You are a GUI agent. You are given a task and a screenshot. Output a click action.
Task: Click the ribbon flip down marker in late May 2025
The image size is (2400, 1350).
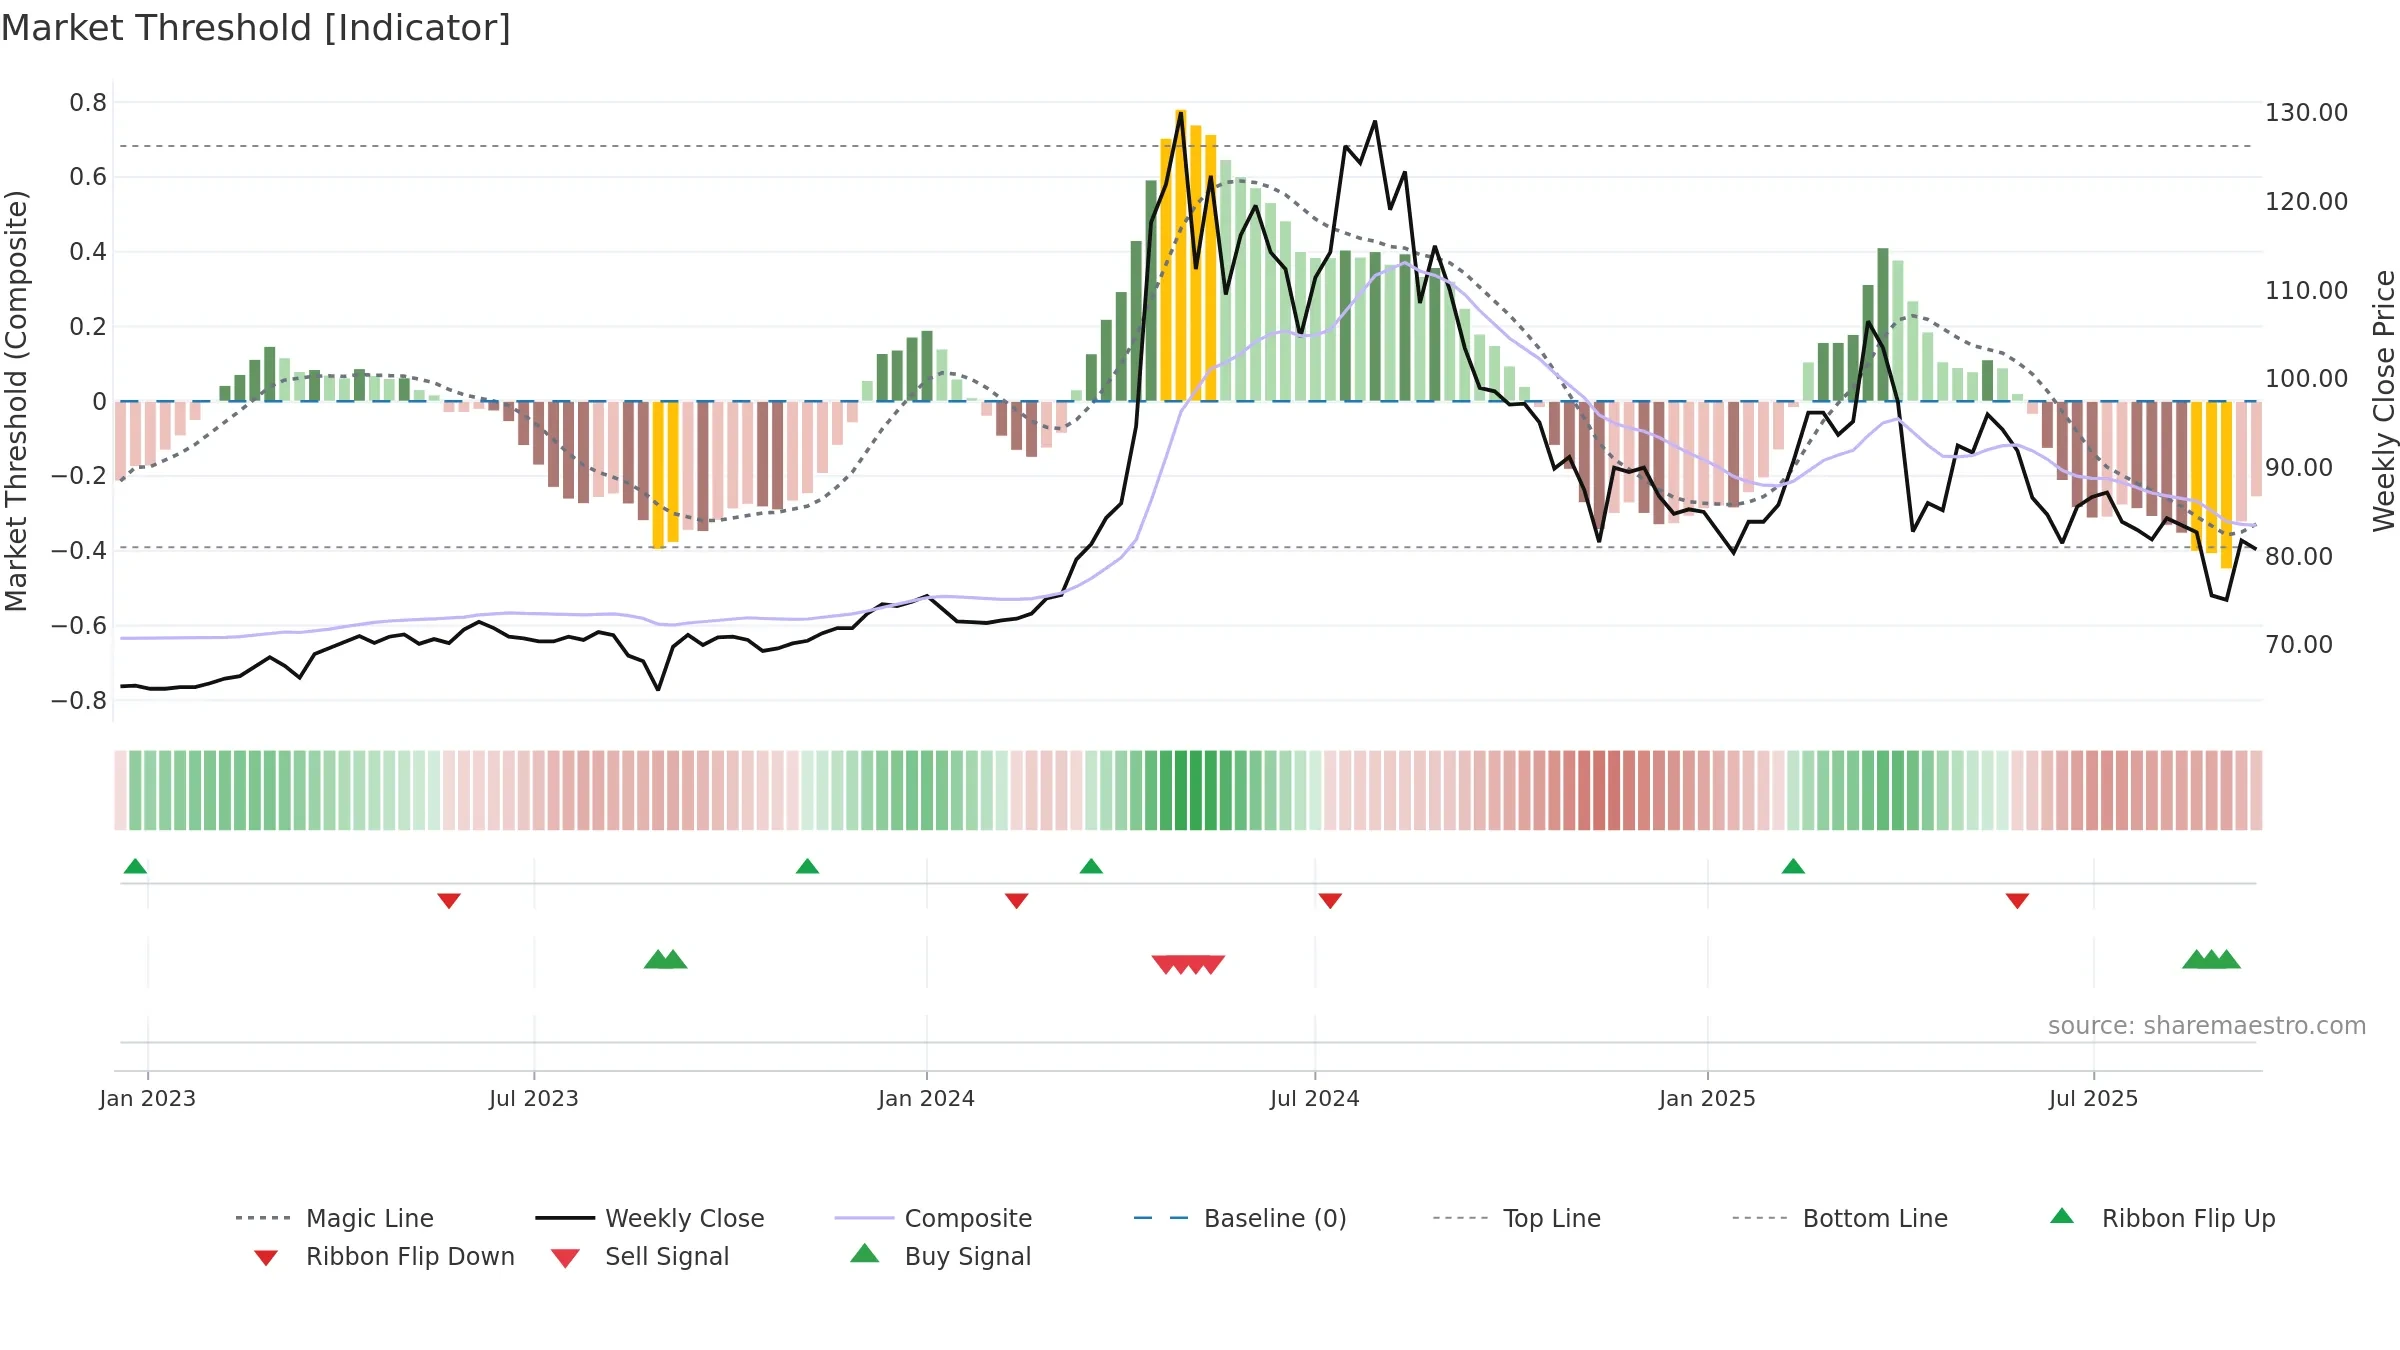click(x=2017, y=901)
